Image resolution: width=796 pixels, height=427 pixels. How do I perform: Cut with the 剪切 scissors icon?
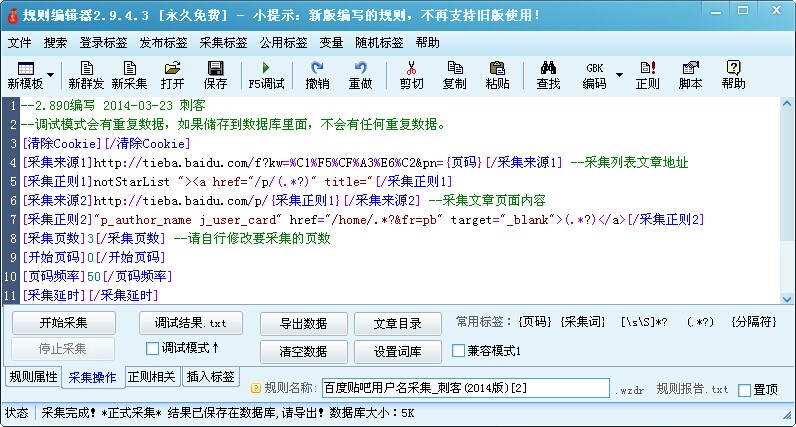(x=411, y=75)
